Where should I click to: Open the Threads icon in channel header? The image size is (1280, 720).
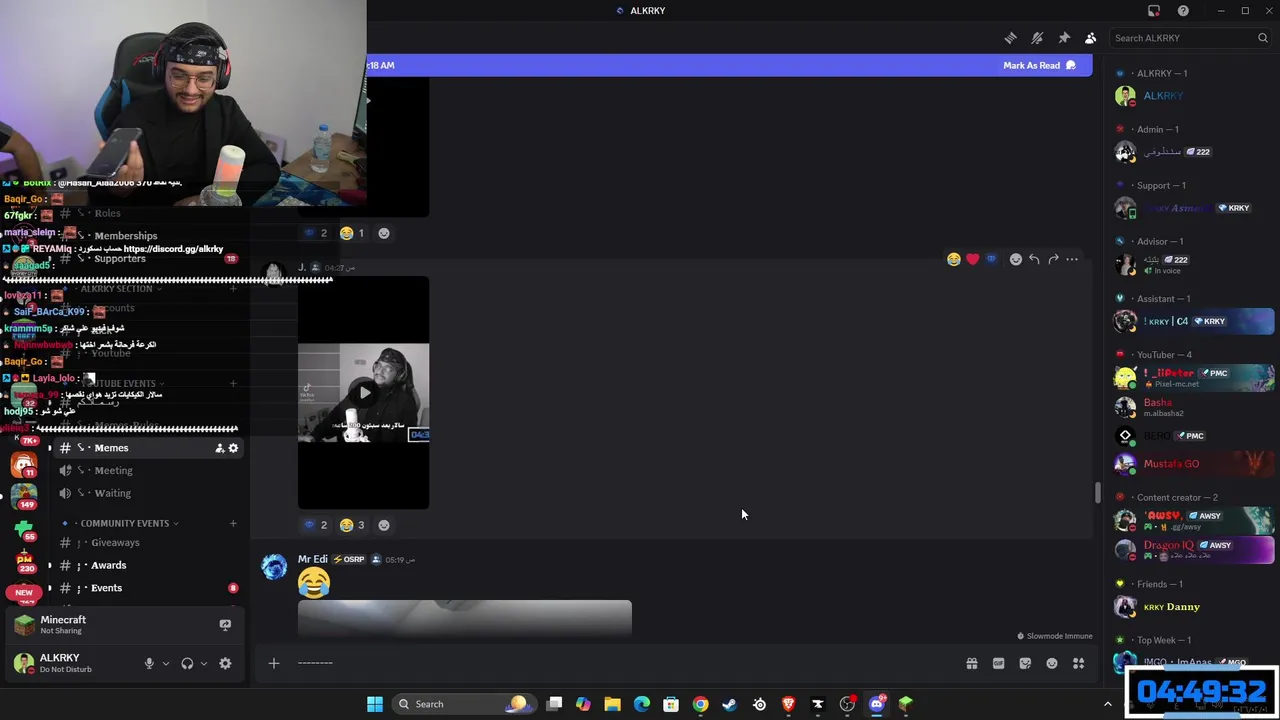(1011, 38)
